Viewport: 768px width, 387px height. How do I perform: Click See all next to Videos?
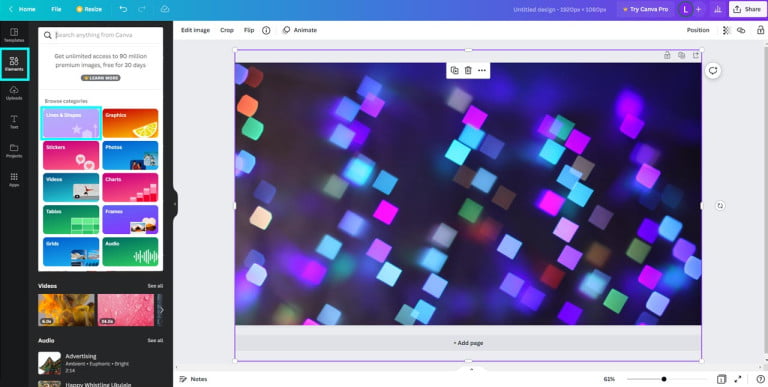pos(155,286)
